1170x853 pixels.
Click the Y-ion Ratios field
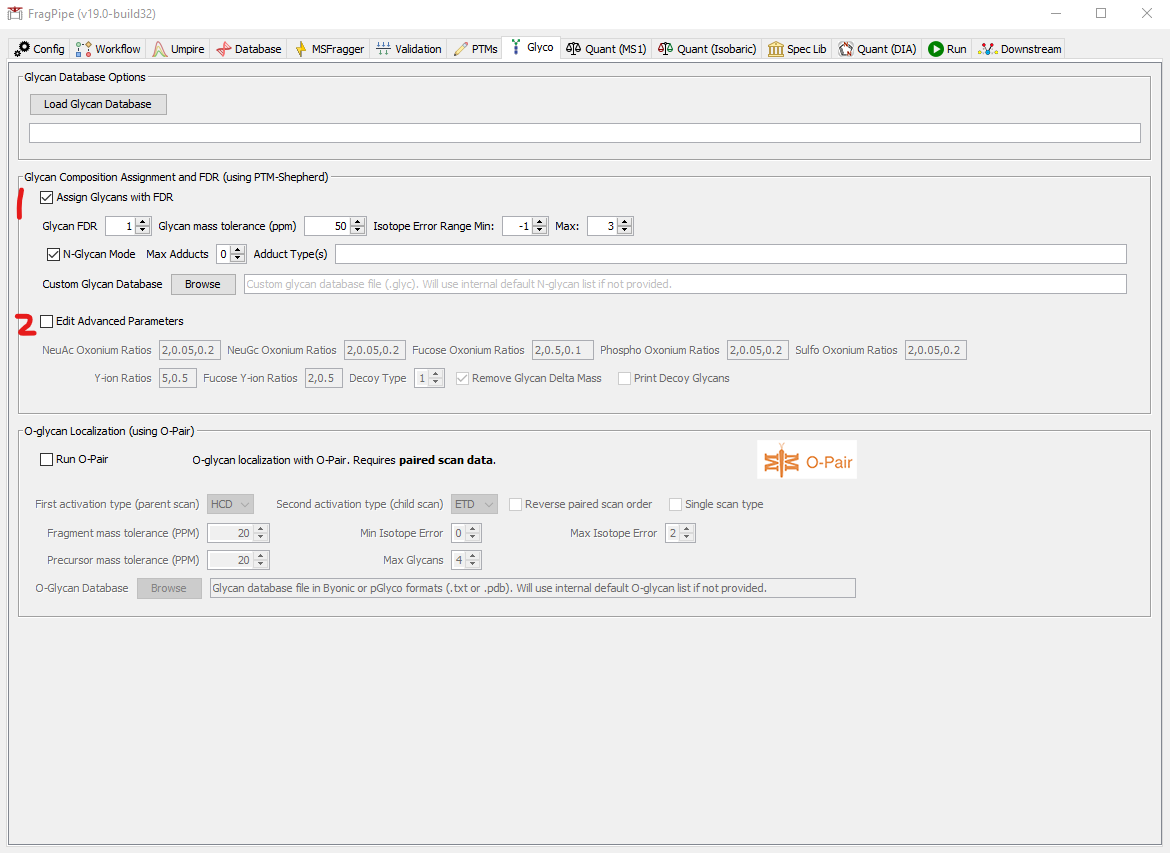click(178, 378)
